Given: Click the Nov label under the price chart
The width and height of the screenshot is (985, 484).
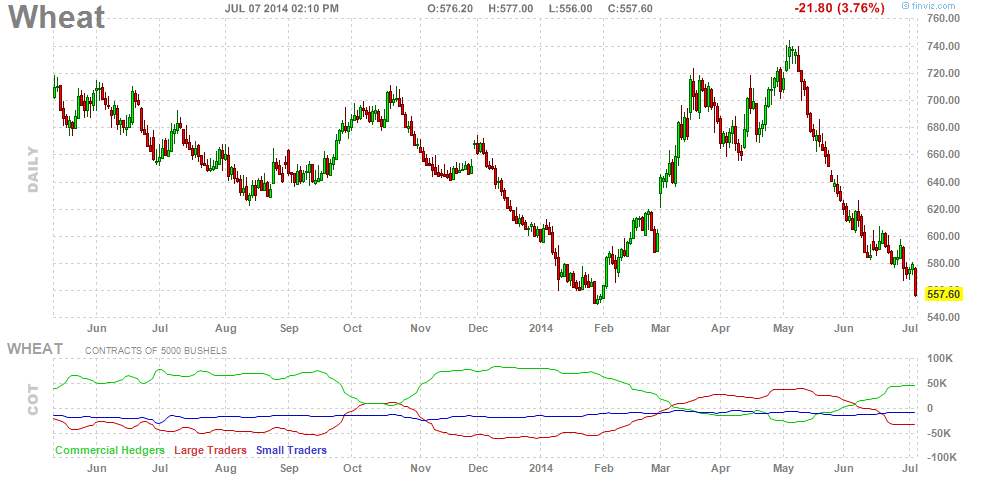Looking at the screenshot, I should (x=420, y=328).
